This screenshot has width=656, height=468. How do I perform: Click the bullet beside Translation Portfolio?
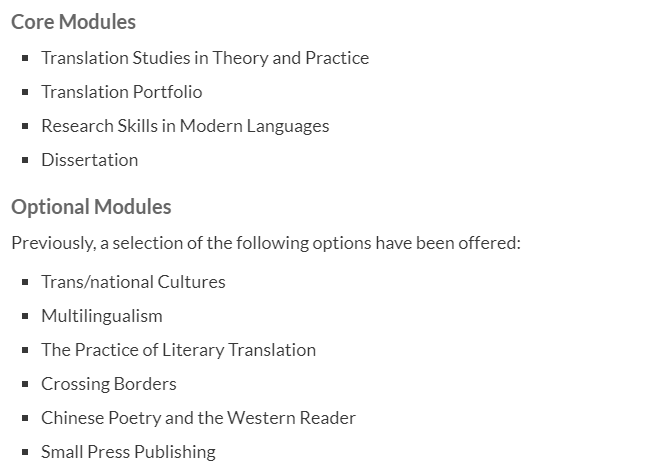(x=25, y=92)
